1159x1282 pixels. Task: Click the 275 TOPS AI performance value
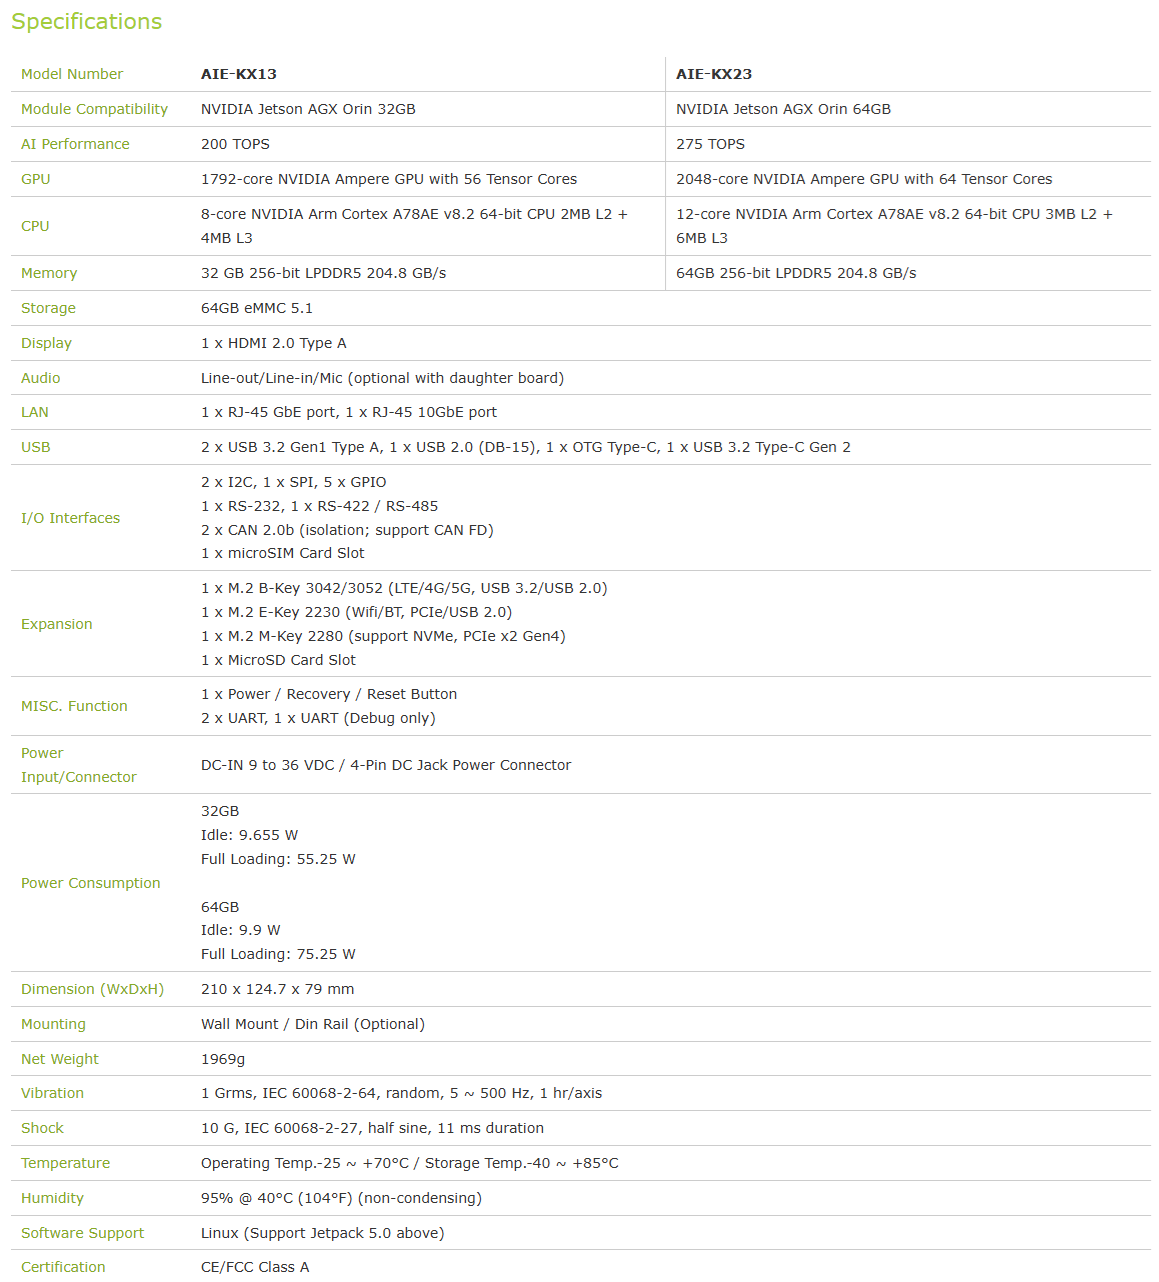coord(710,144)
